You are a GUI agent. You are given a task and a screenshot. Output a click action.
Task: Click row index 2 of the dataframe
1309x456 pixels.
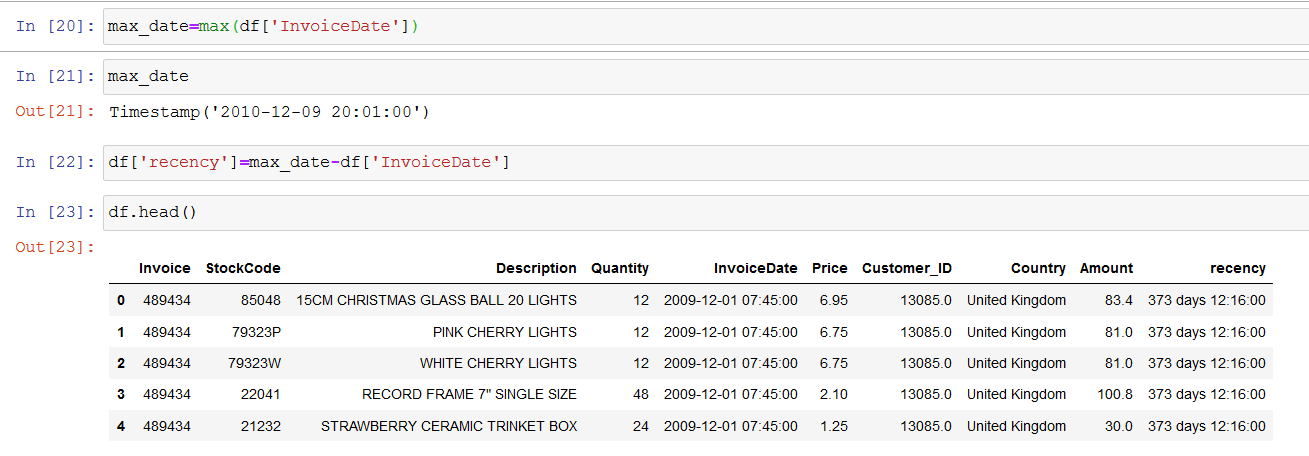pos(121,363)
